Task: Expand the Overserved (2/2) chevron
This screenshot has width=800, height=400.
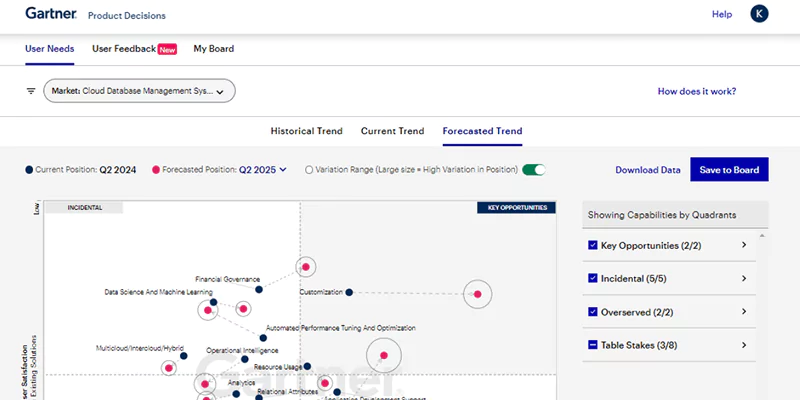Action: tap(743, 312)
